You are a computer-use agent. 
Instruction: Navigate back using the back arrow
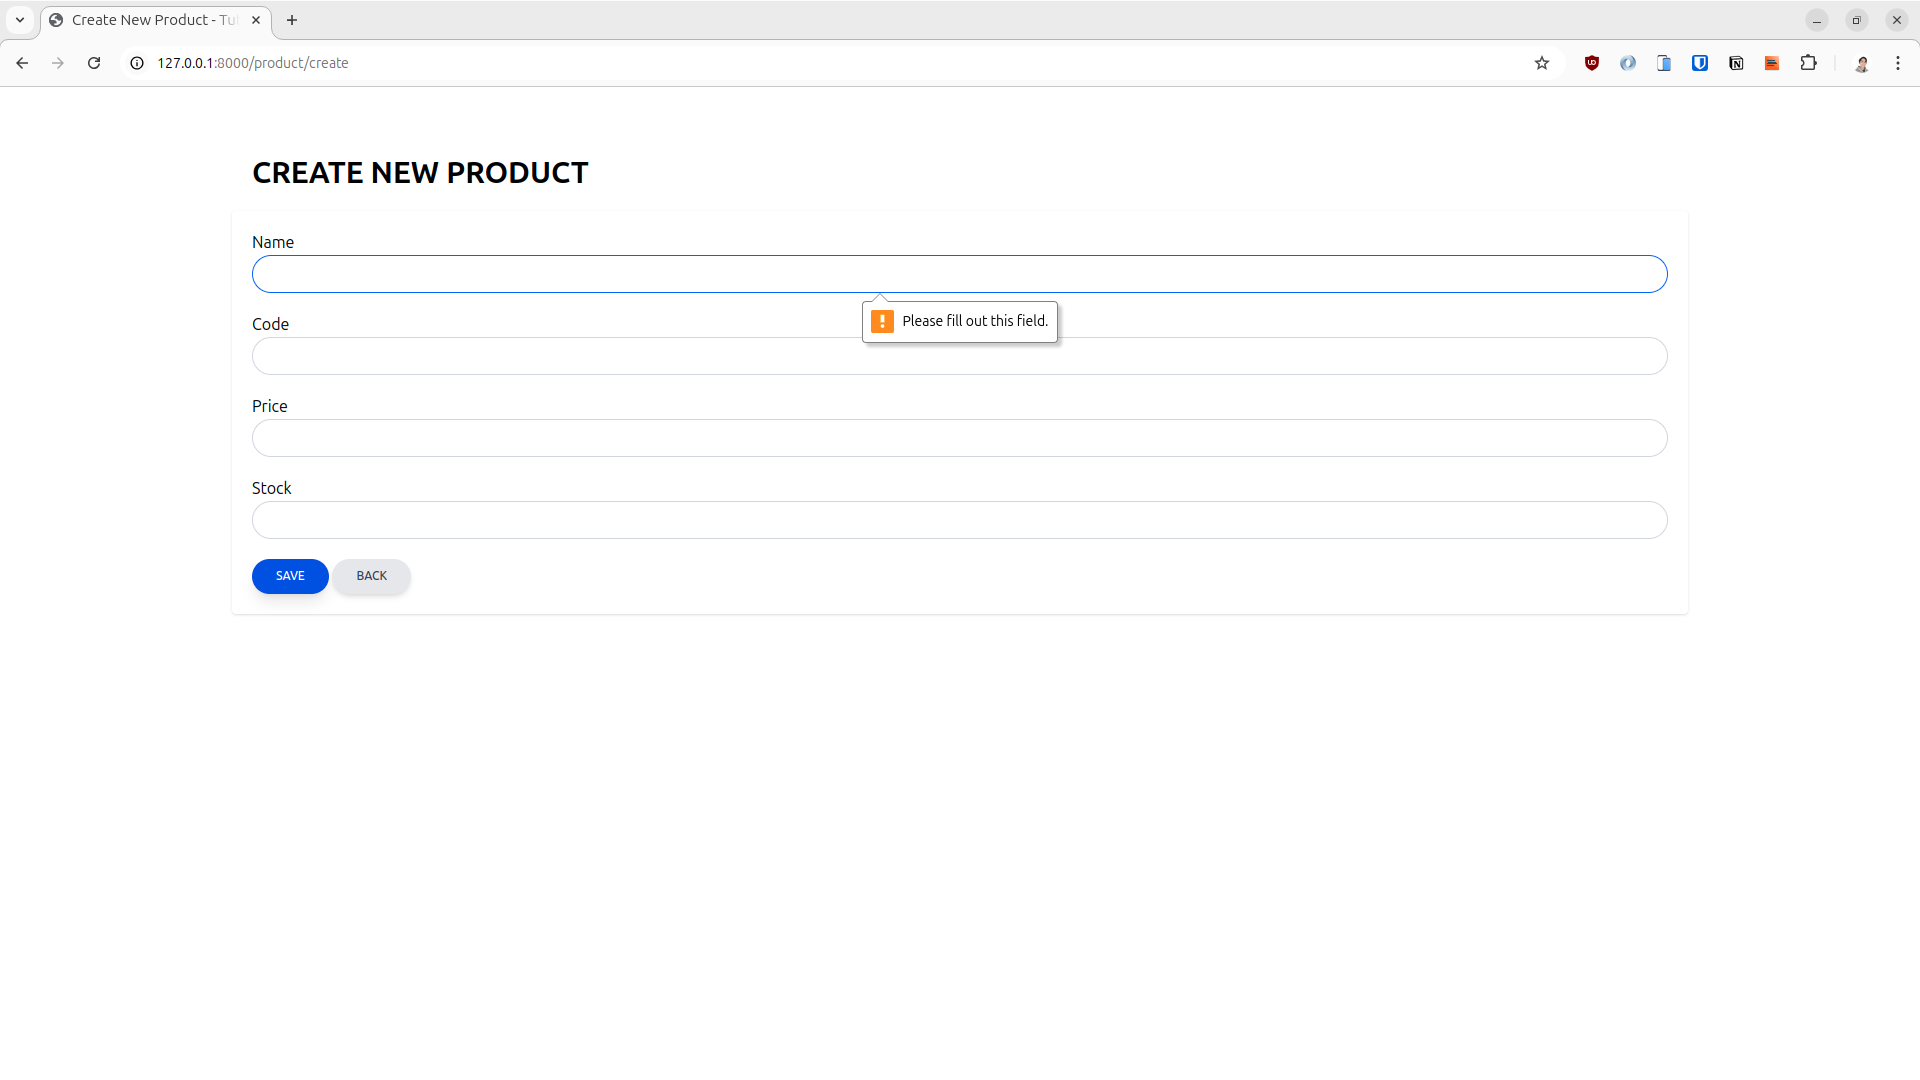pos(22,62)
